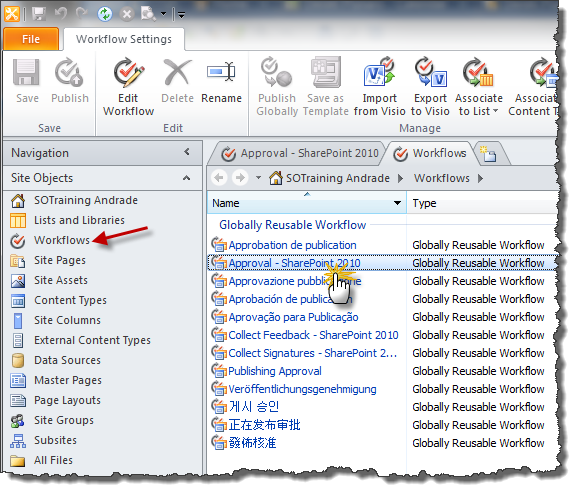Open the 게시 승인 workflow
The height and width of the screenshot is (492, 577).
254,407
